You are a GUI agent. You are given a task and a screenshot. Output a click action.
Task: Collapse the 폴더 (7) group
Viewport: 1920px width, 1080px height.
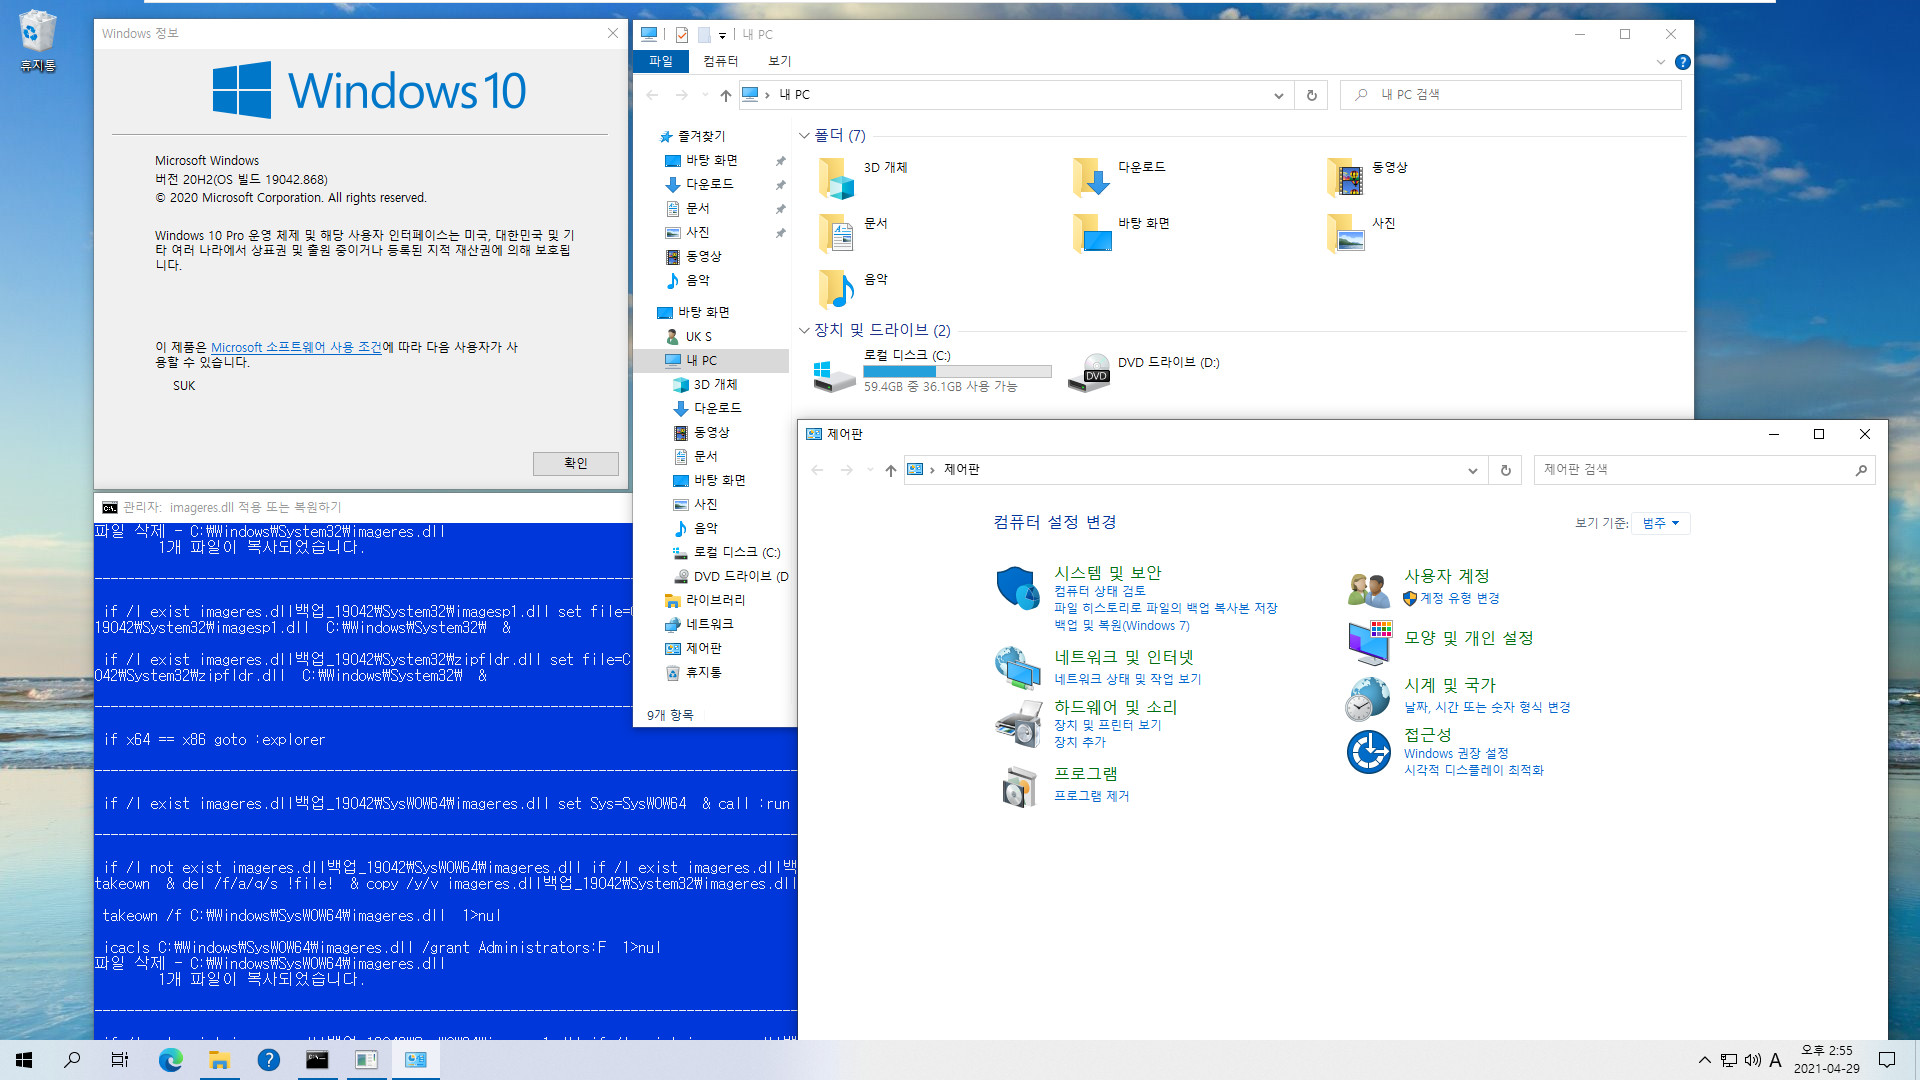point(804,135)
